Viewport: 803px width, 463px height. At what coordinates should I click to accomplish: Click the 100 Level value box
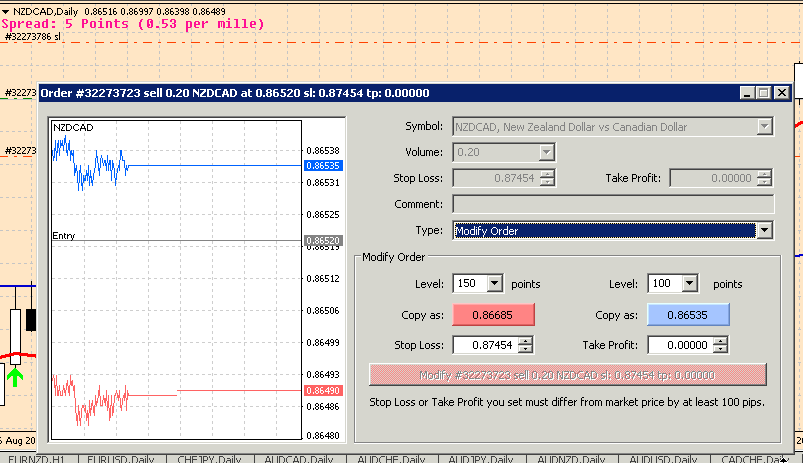(665, 283)
